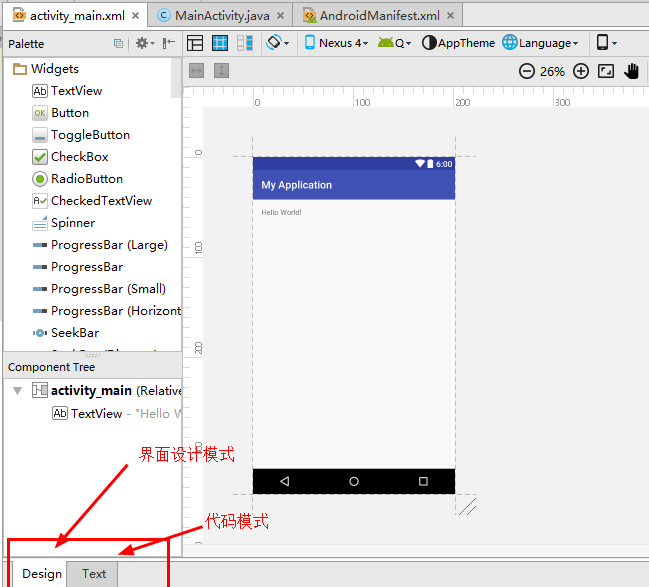This screenshot has height=587, width=649.
Task: Open the Language dropdown
Action: pos(540,43)
